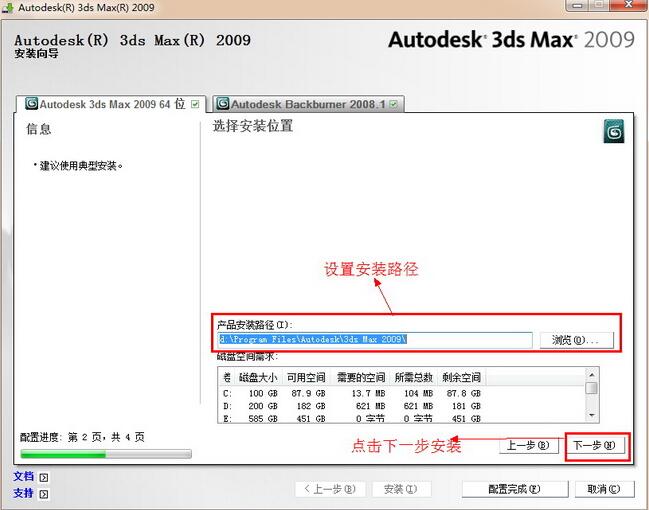Click disk list scrollbar down arrow
This screenshot has width=649, height=510.
[592, 415]
